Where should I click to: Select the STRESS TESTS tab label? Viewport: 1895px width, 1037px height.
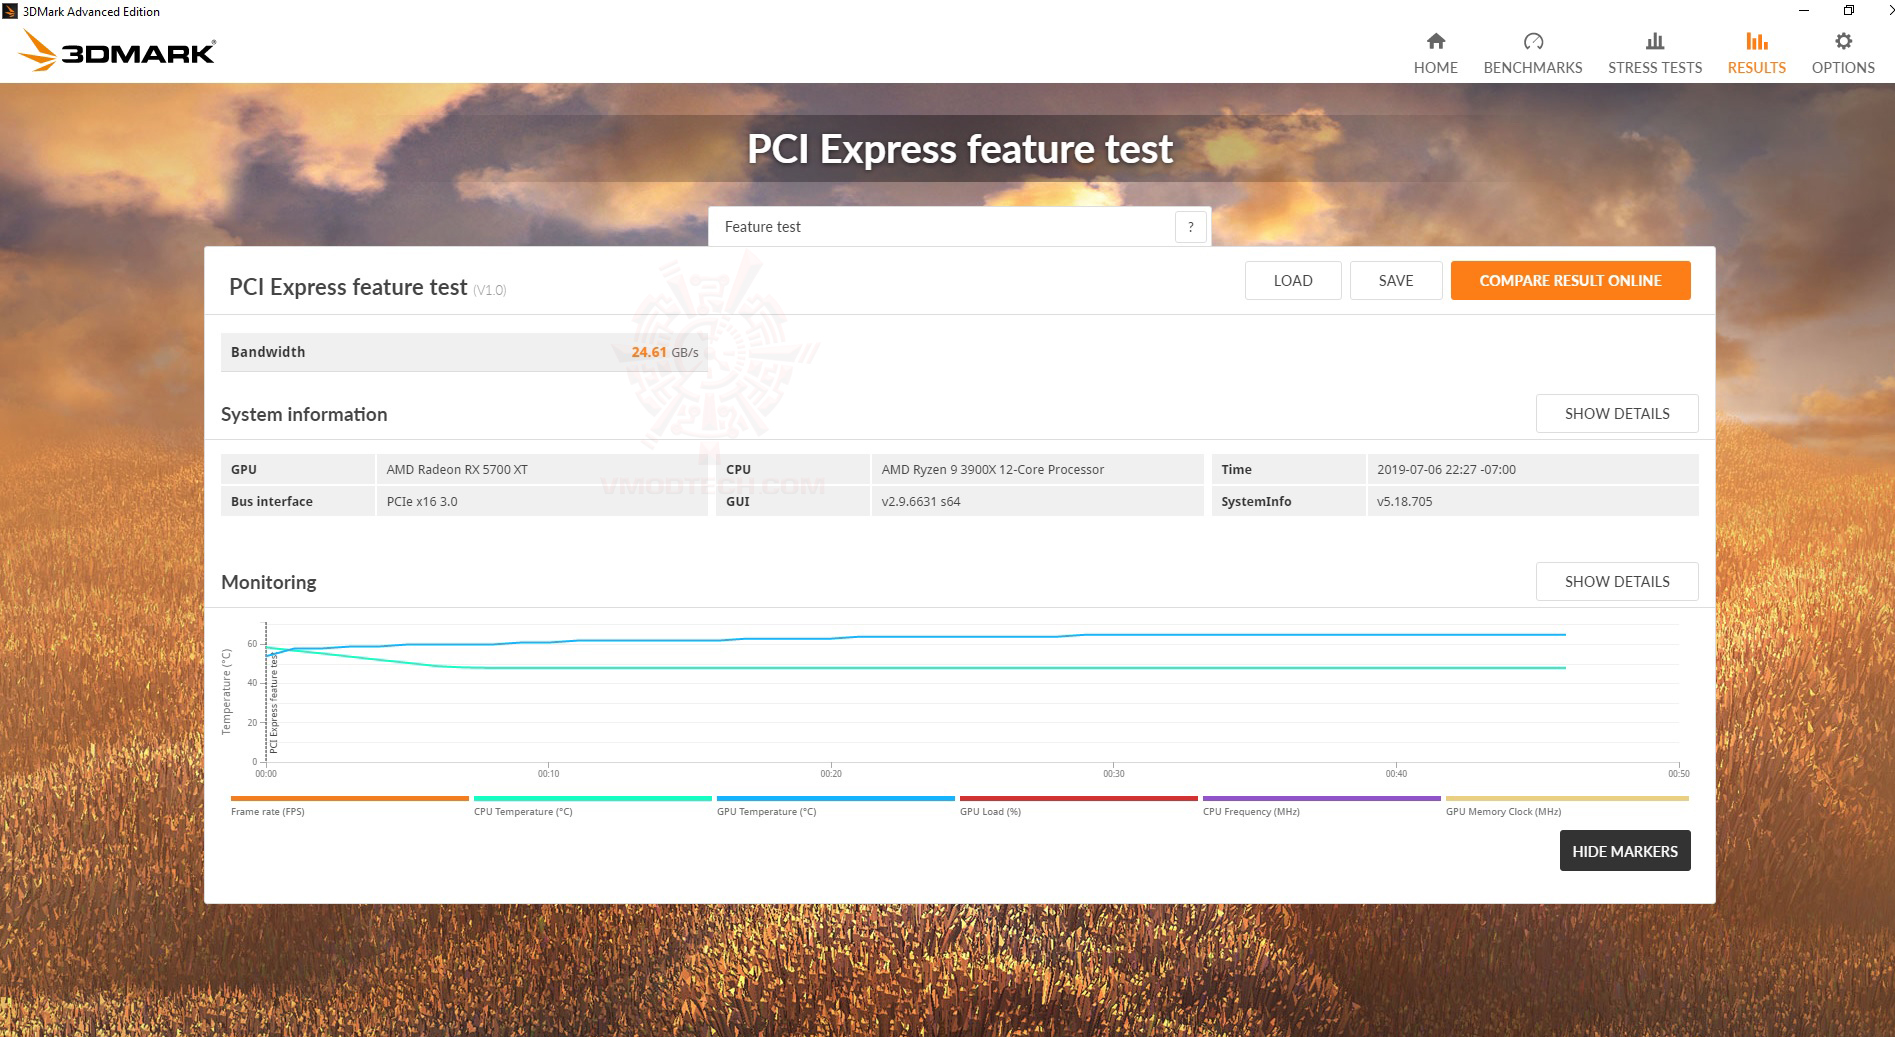pos(1655,68)
